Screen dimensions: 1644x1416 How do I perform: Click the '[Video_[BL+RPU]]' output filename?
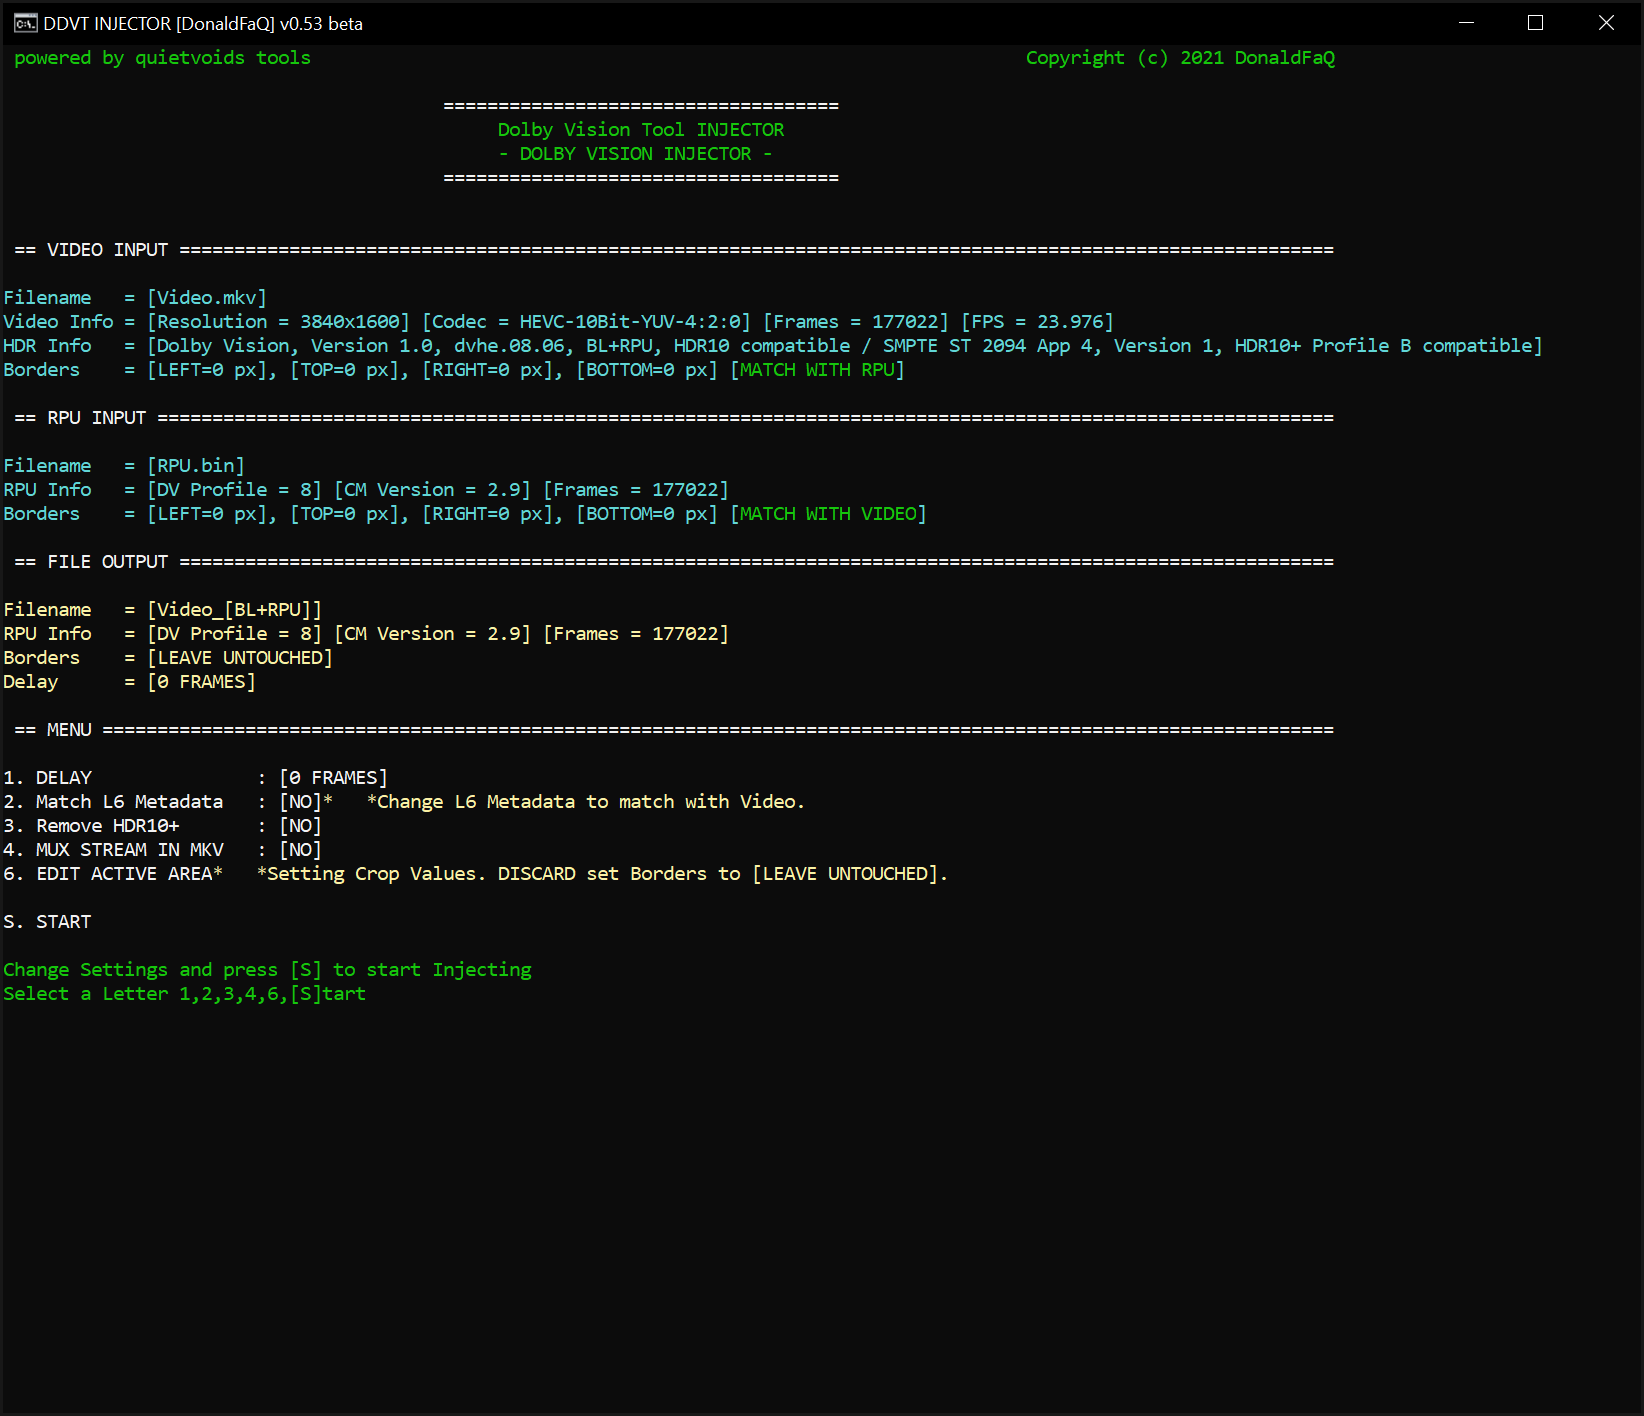(x=234, y=610)
